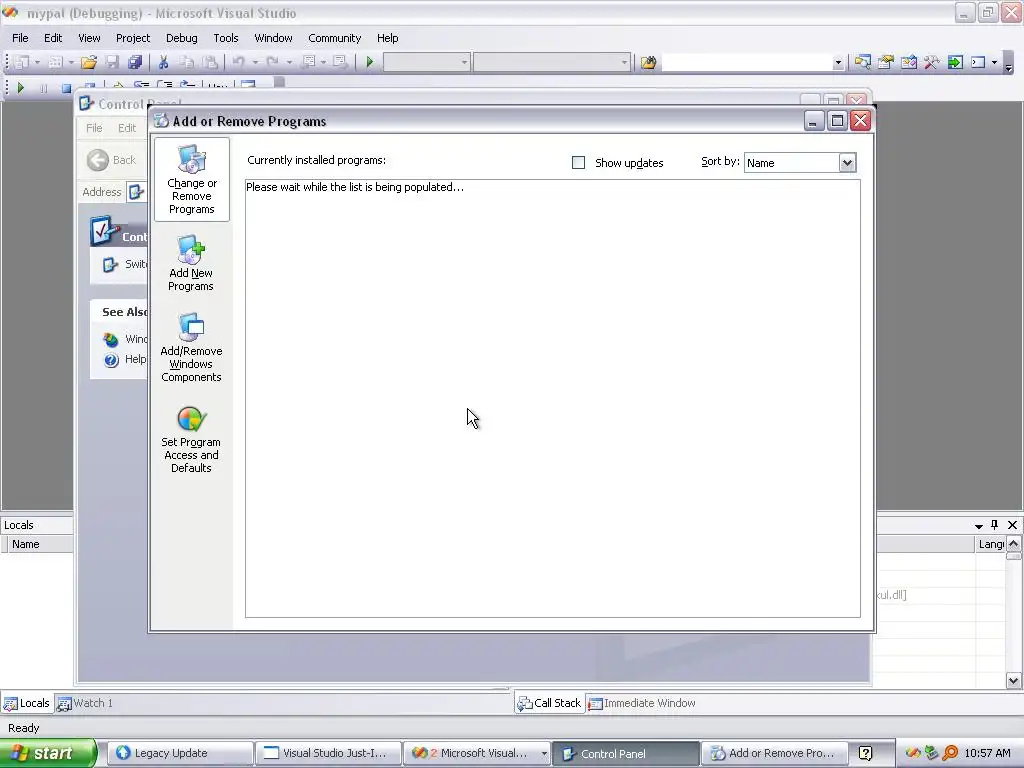Click the taskbar clock showing 10:57 AM
The image size is (1024, 768).
987,753
